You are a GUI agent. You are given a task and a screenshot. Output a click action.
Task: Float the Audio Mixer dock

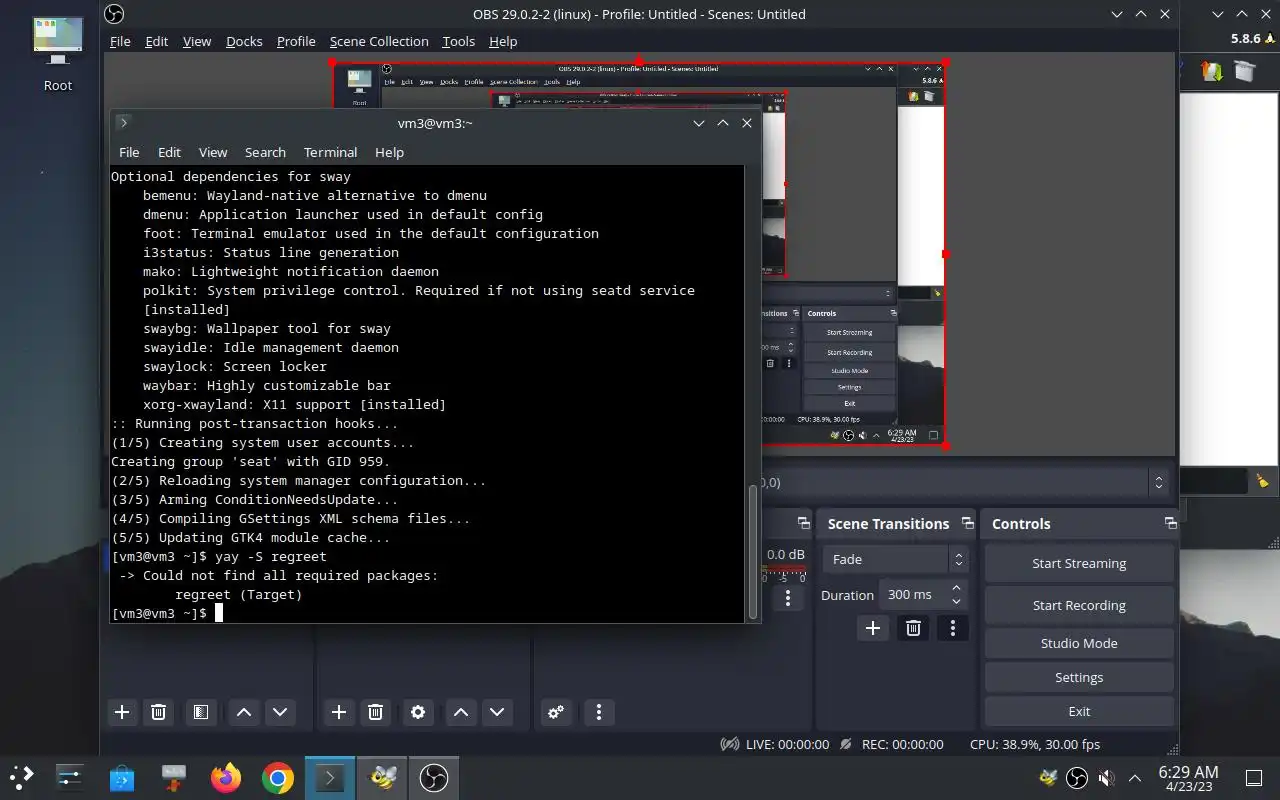click(803, 523)
